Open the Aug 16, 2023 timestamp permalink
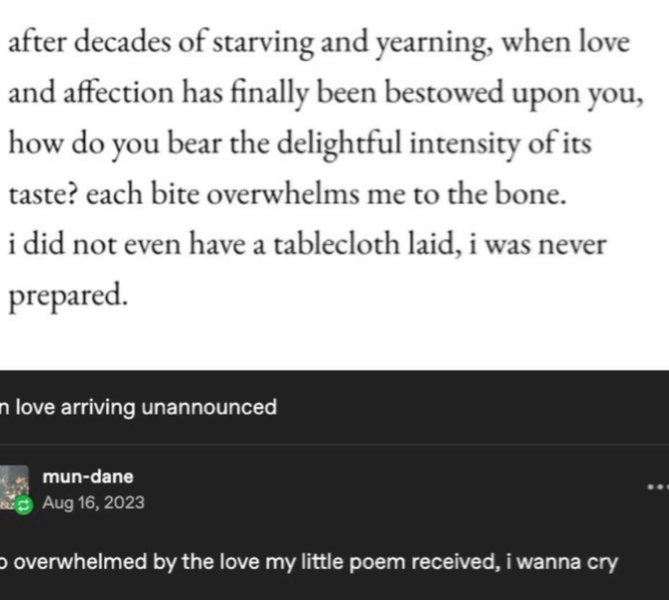 [93, 503]
